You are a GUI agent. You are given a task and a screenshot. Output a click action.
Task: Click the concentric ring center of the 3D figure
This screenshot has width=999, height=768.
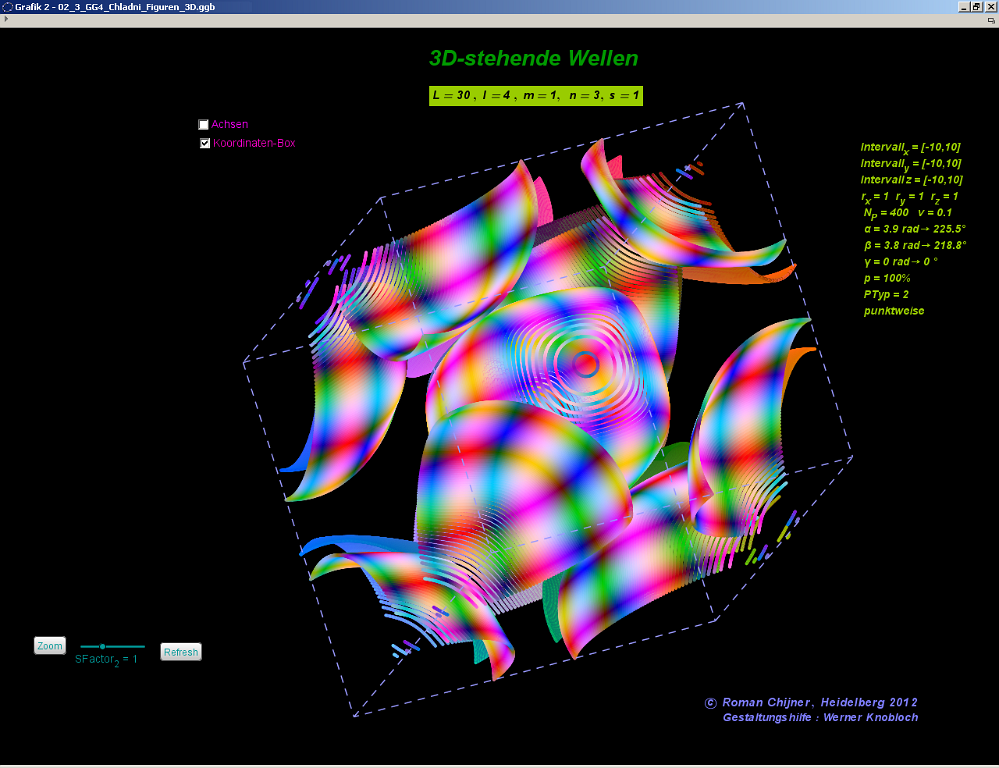click(x=586, y=364)
